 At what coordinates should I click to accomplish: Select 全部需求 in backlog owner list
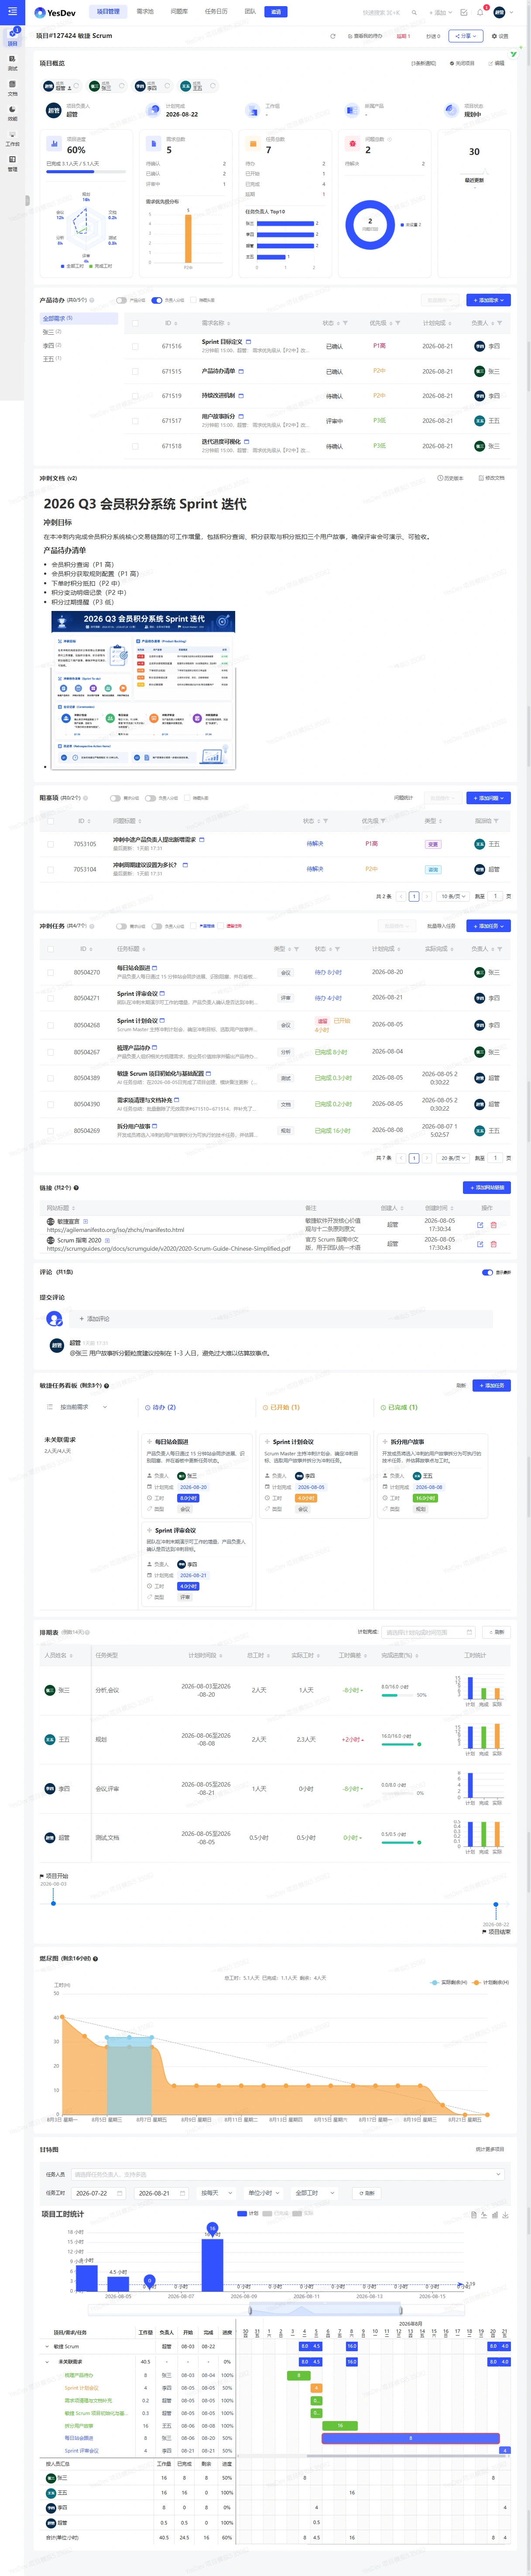[x=78, y=319]
